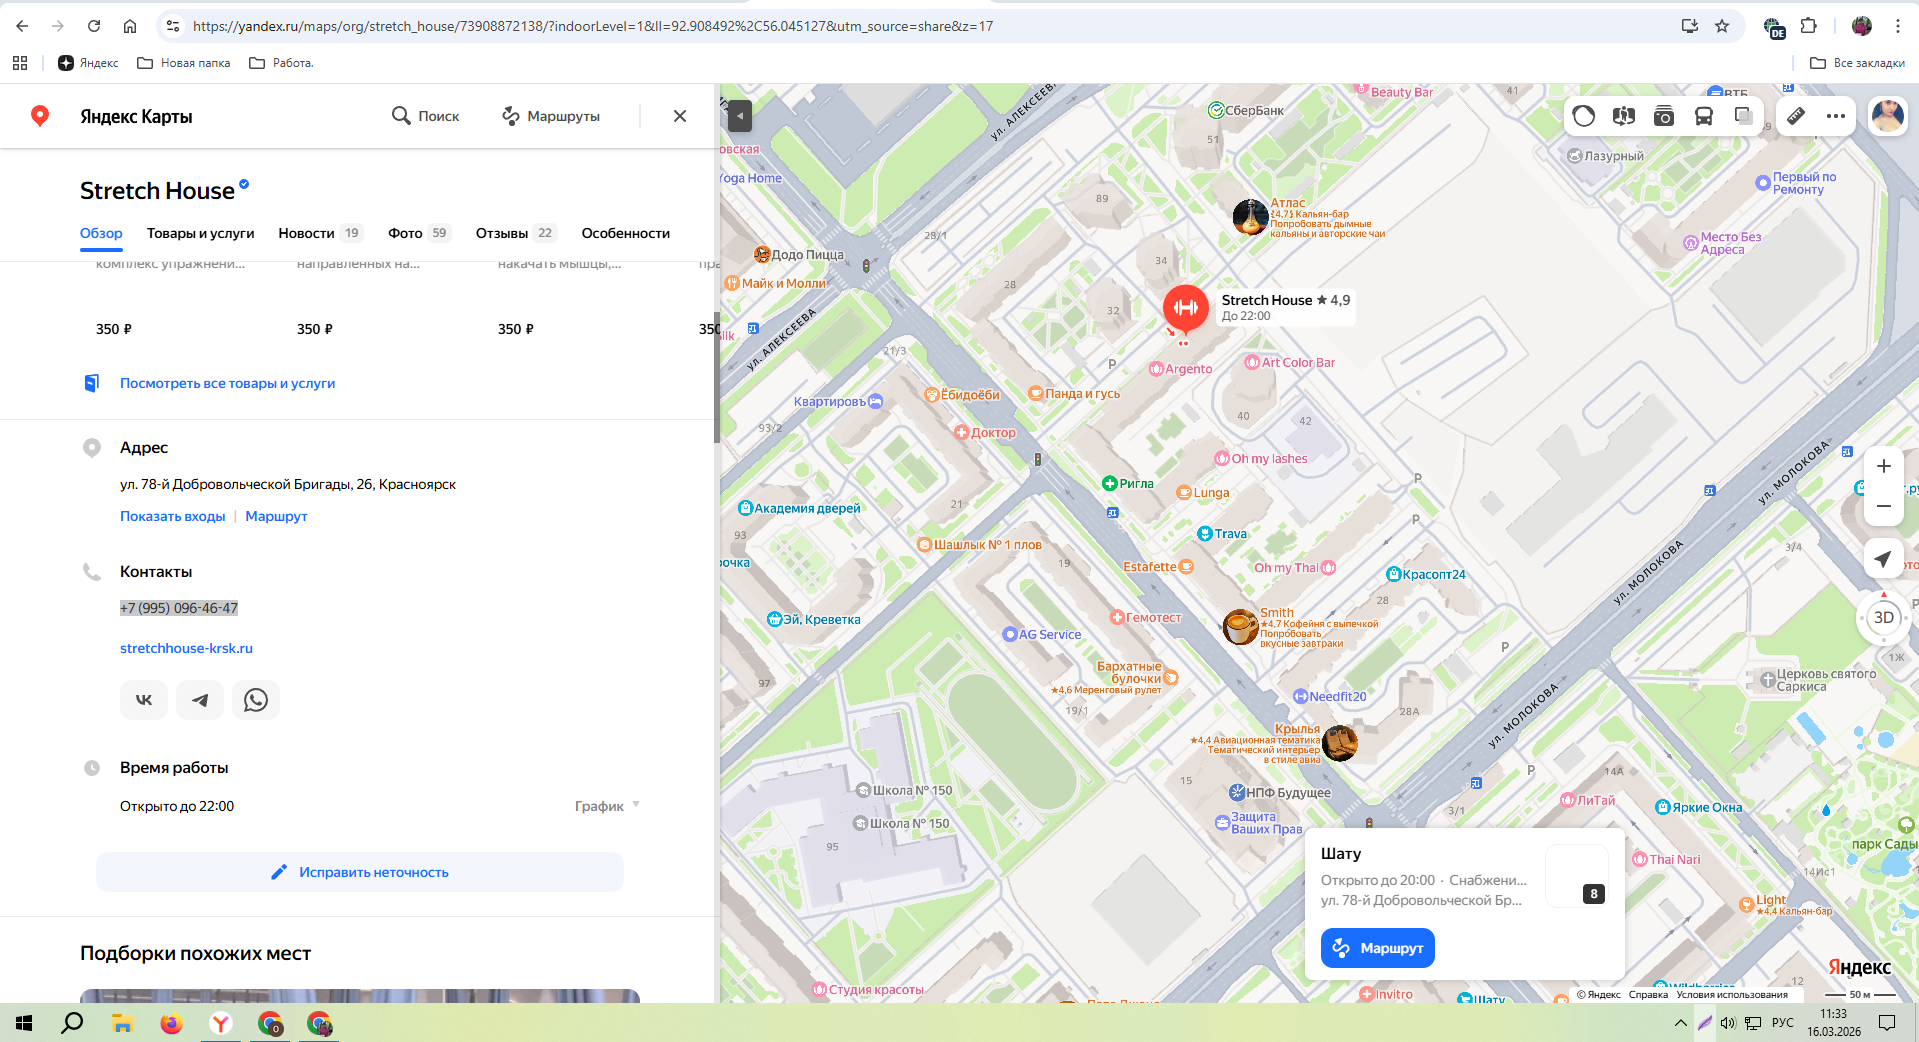Click the Крылья place marker photo
The width and height of the screenshot is (1919, 1042).
pos(1340,743)
